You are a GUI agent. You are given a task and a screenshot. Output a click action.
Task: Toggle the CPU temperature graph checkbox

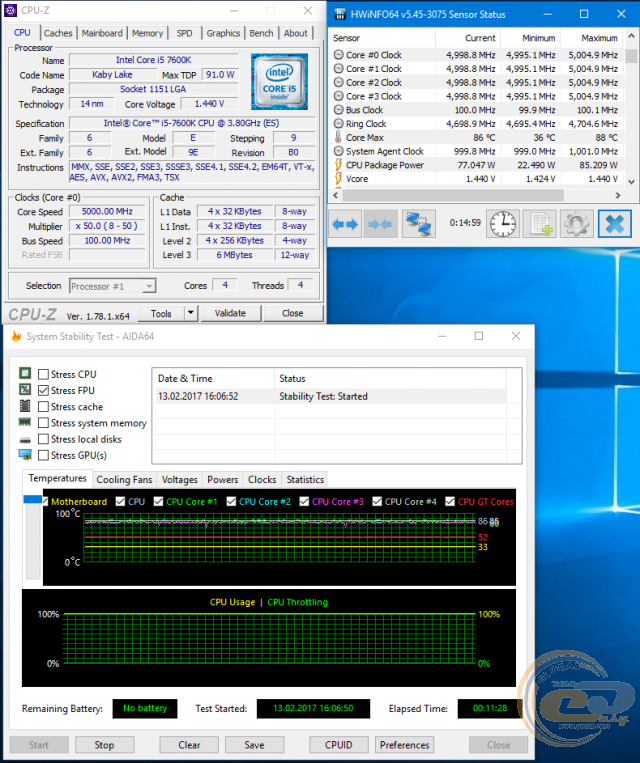[120, 501]
